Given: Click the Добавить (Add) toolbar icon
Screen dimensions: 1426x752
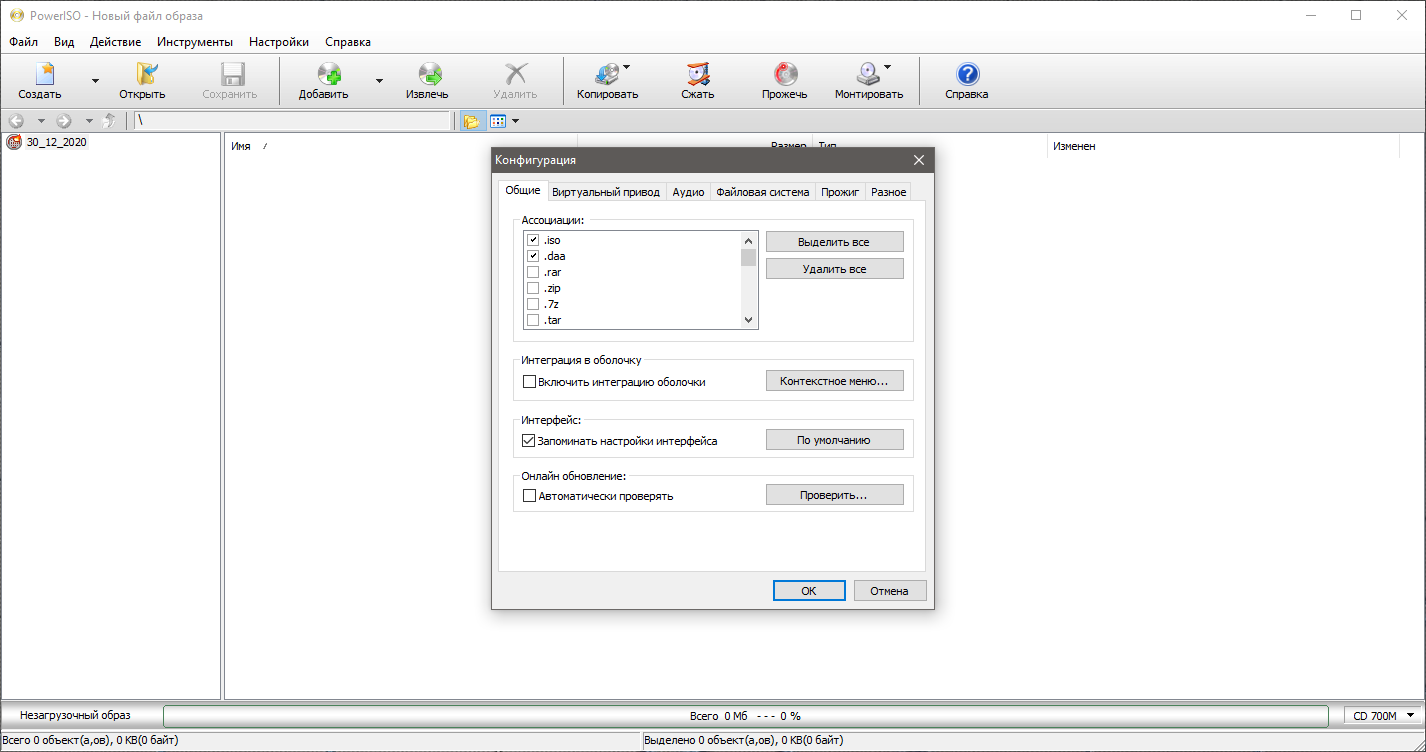Looking at the screenshot, I should (x=328, y=75).
